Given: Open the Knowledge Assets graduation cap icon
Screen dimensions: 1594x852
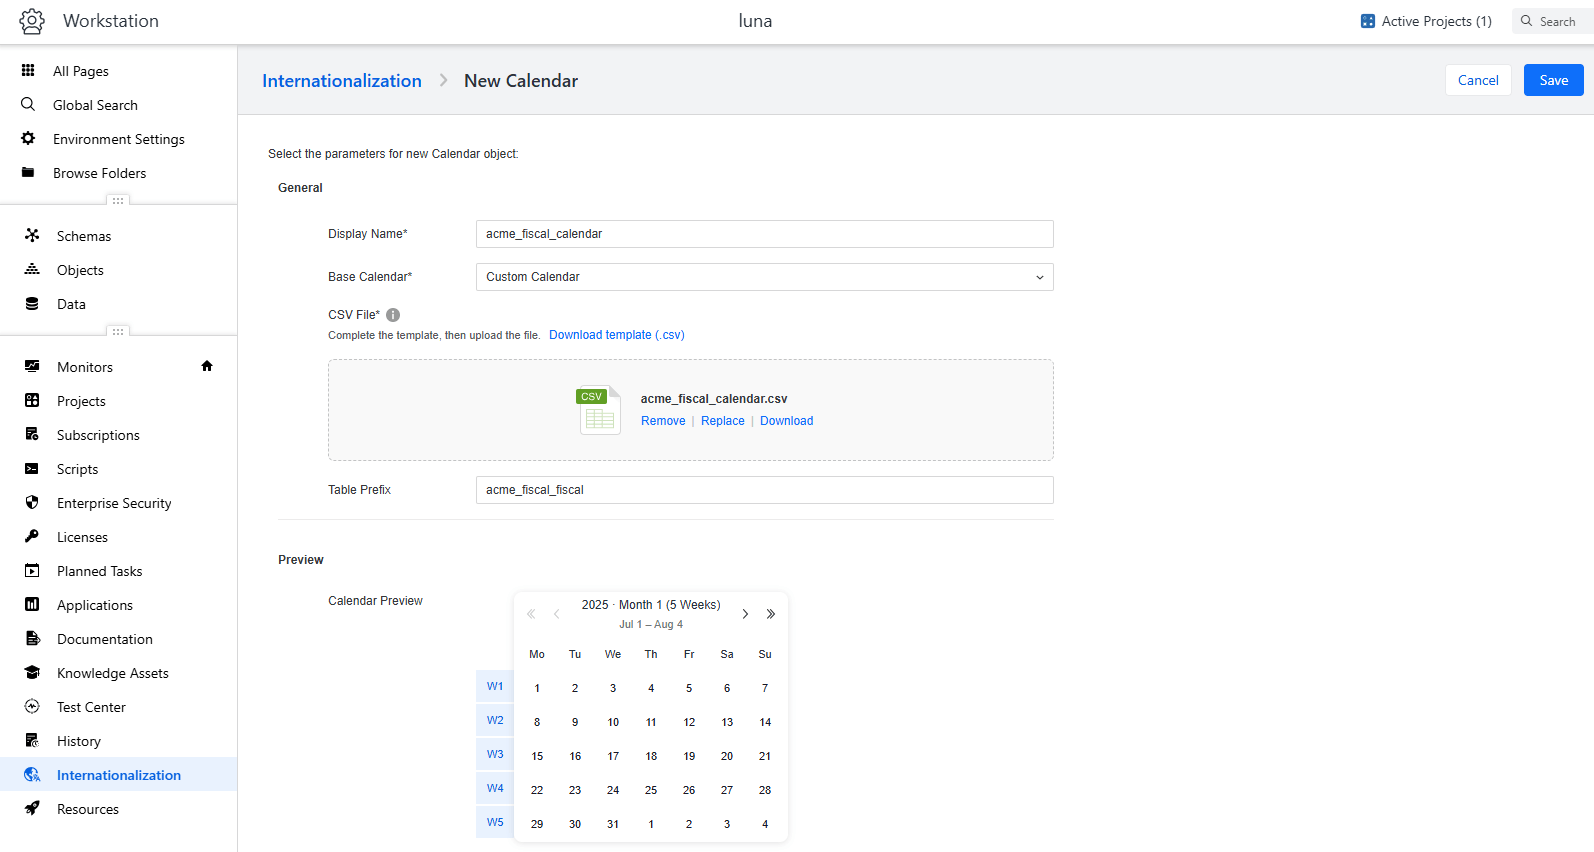Looking at the screenshot, I should (x=32, y=672).
